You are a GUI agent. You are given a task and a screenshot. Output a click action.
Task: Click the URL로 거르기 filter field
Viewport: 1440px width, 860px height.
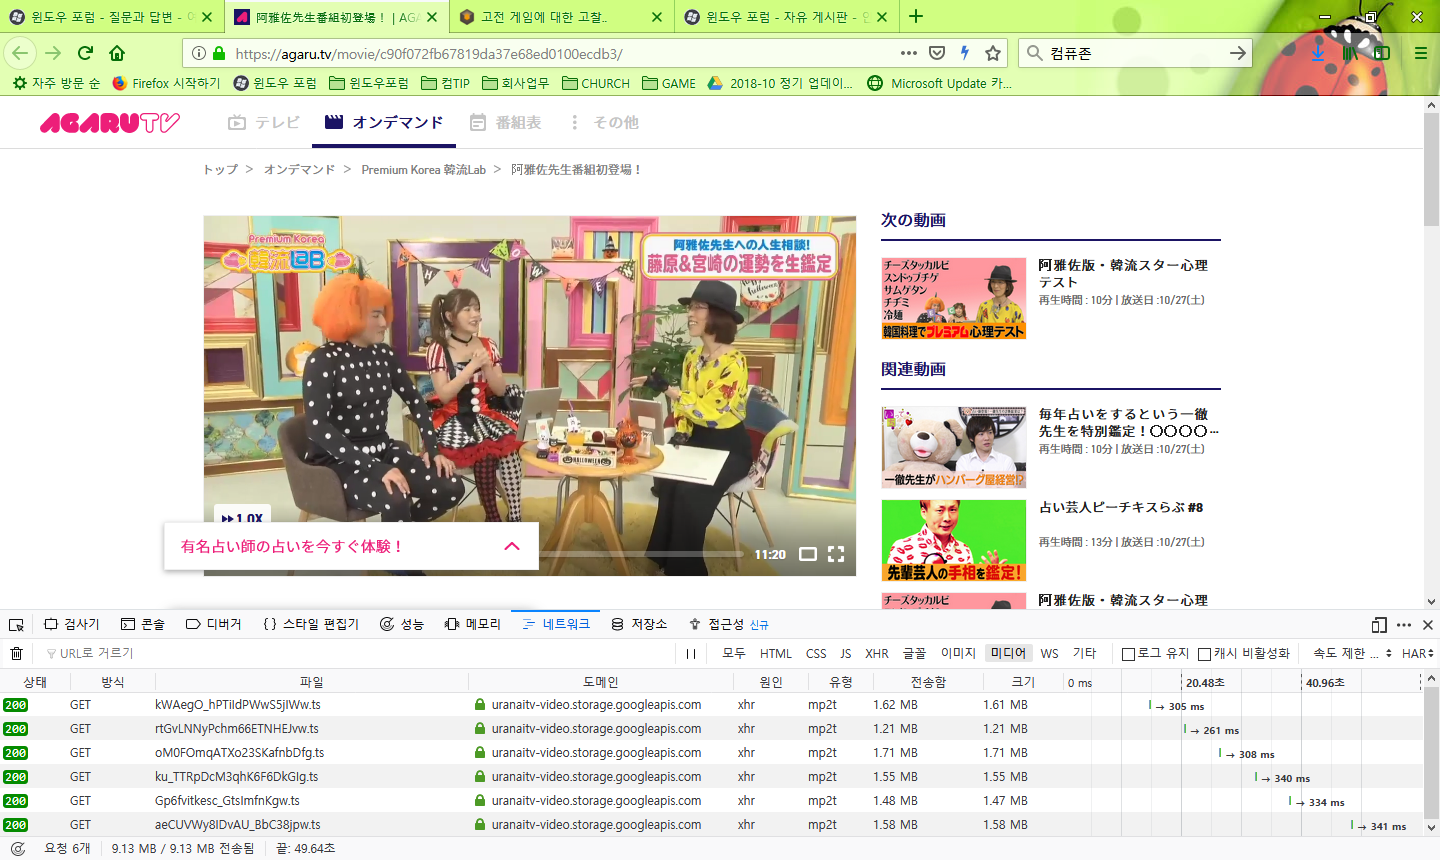click(x=360, y=653)
